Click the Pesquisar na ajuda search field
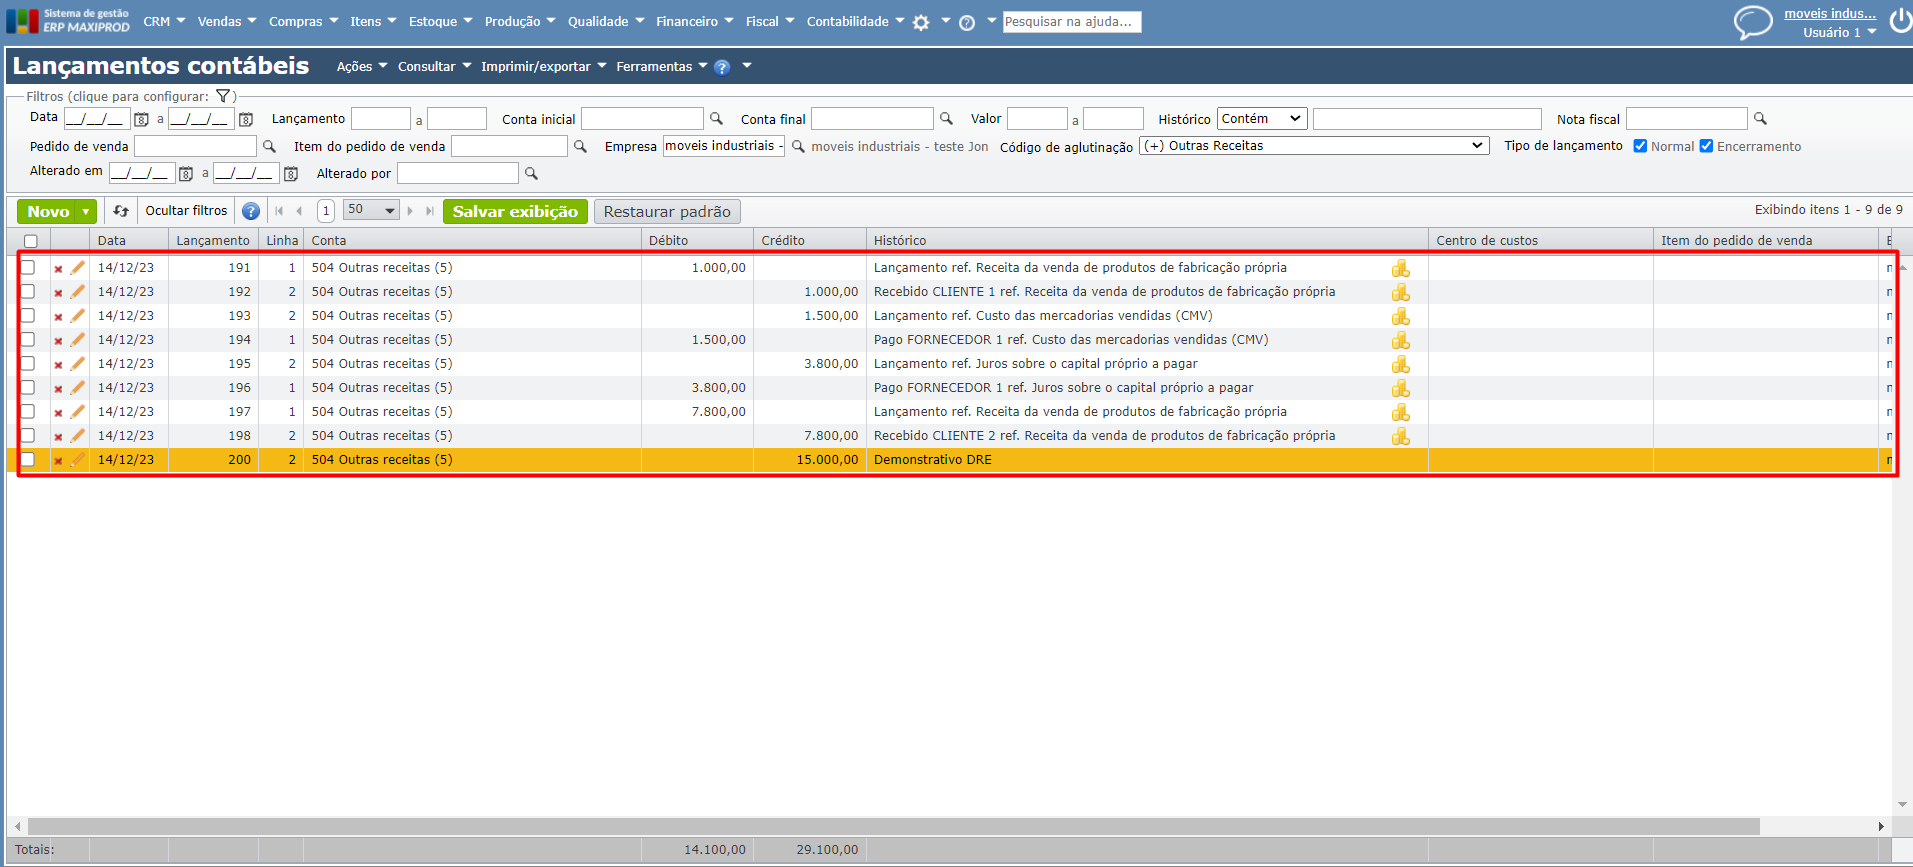Screen dimensions: 1913x867 (1072, 22)
